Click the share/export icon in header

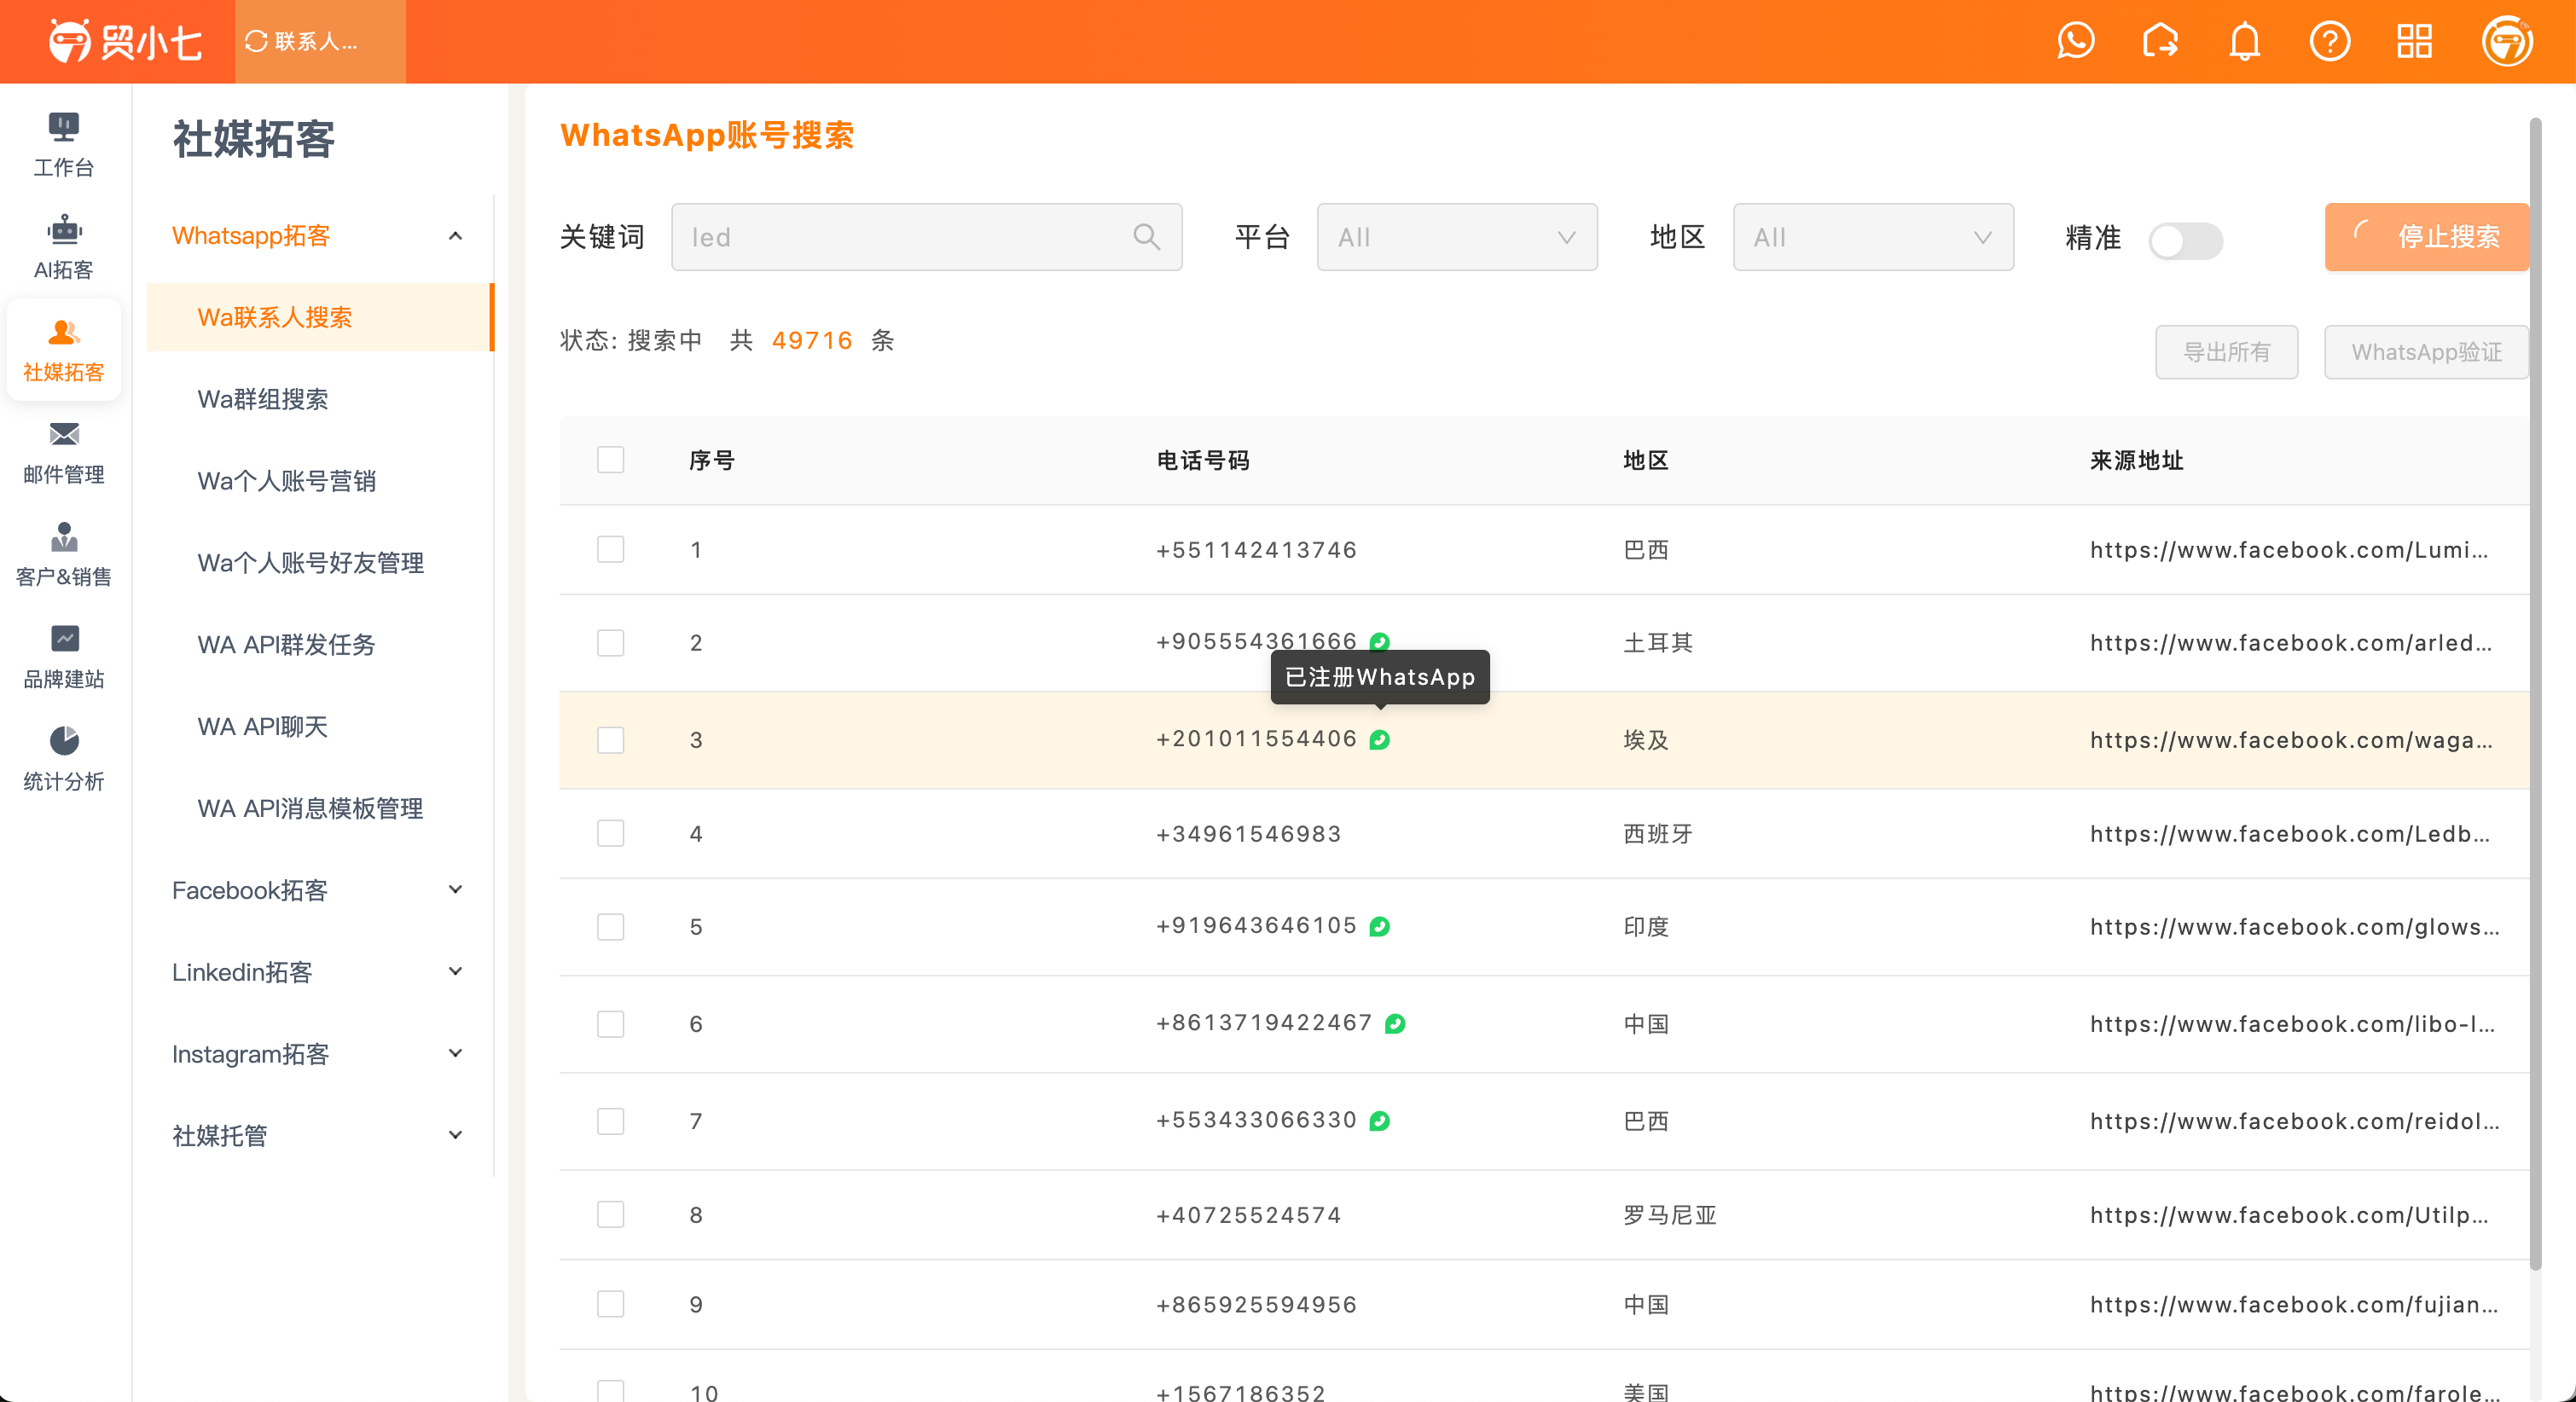tap(2160, 41)
